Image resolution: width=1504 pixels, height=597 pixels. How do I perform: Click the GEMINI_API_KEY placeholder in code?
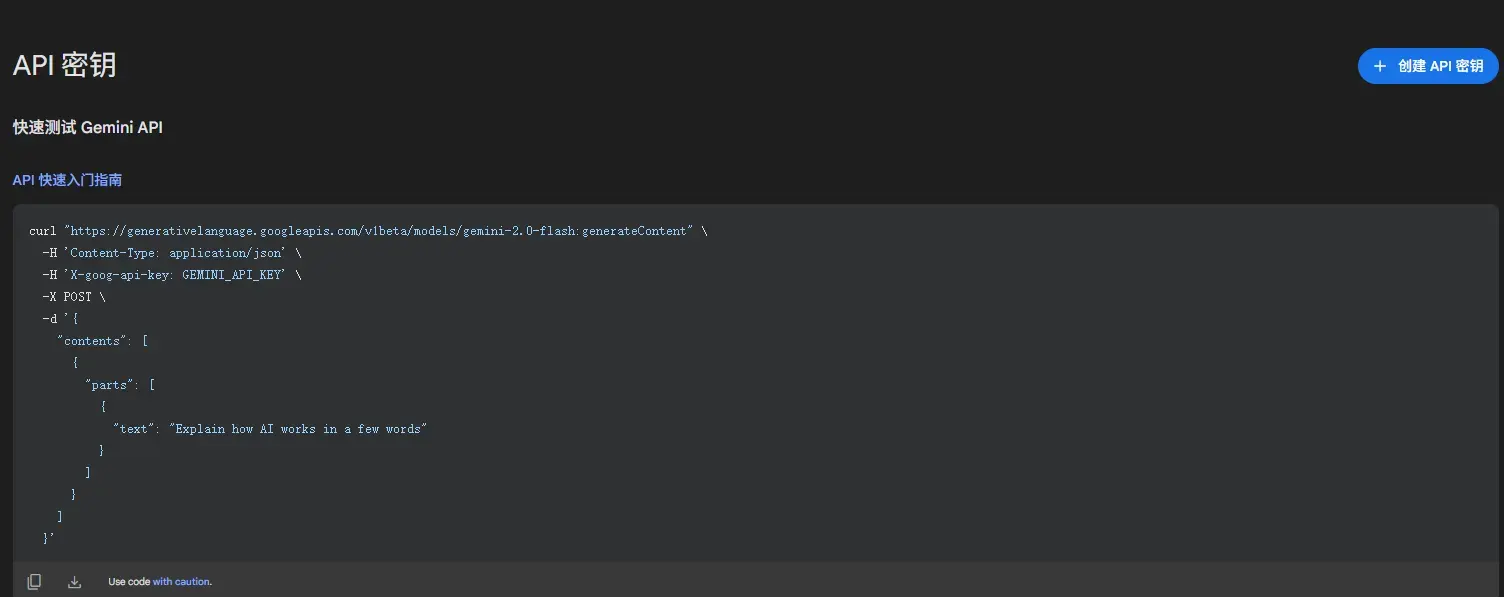click(232, 275)
